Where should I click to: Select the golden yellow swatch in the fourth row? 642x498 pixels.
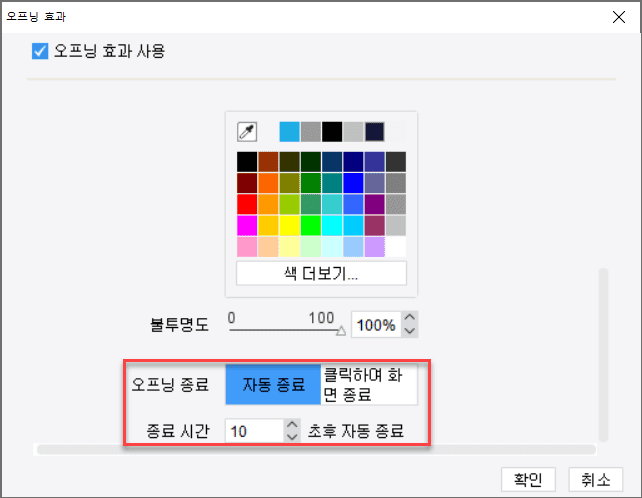pyautogui.click(x=268, y=226)
